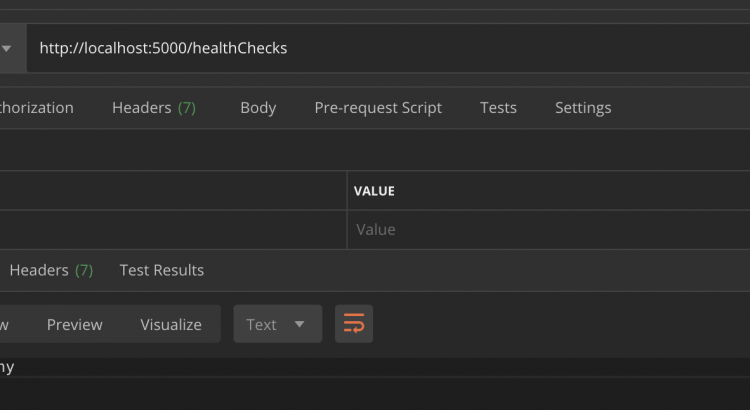The height and width of the screenshot is (410, 750).
Task: Select the Raw response view button
Action: pyautogui.click(x=6, y=324)
